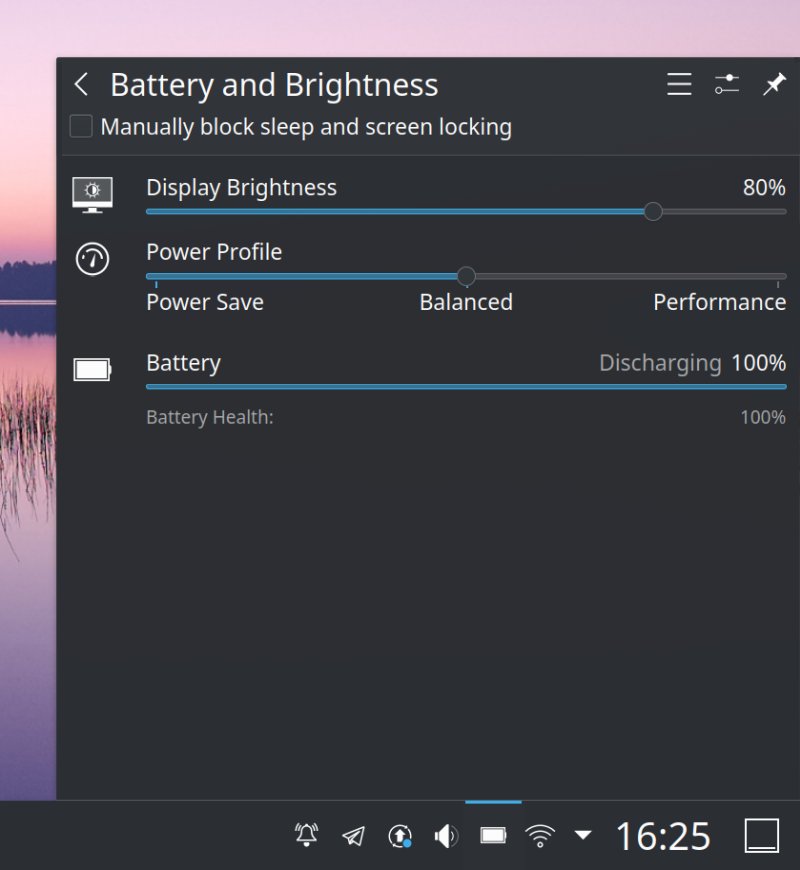Click the Battery icon next to Battery
This screenshot has height=870, width=800.
[93, 368]
